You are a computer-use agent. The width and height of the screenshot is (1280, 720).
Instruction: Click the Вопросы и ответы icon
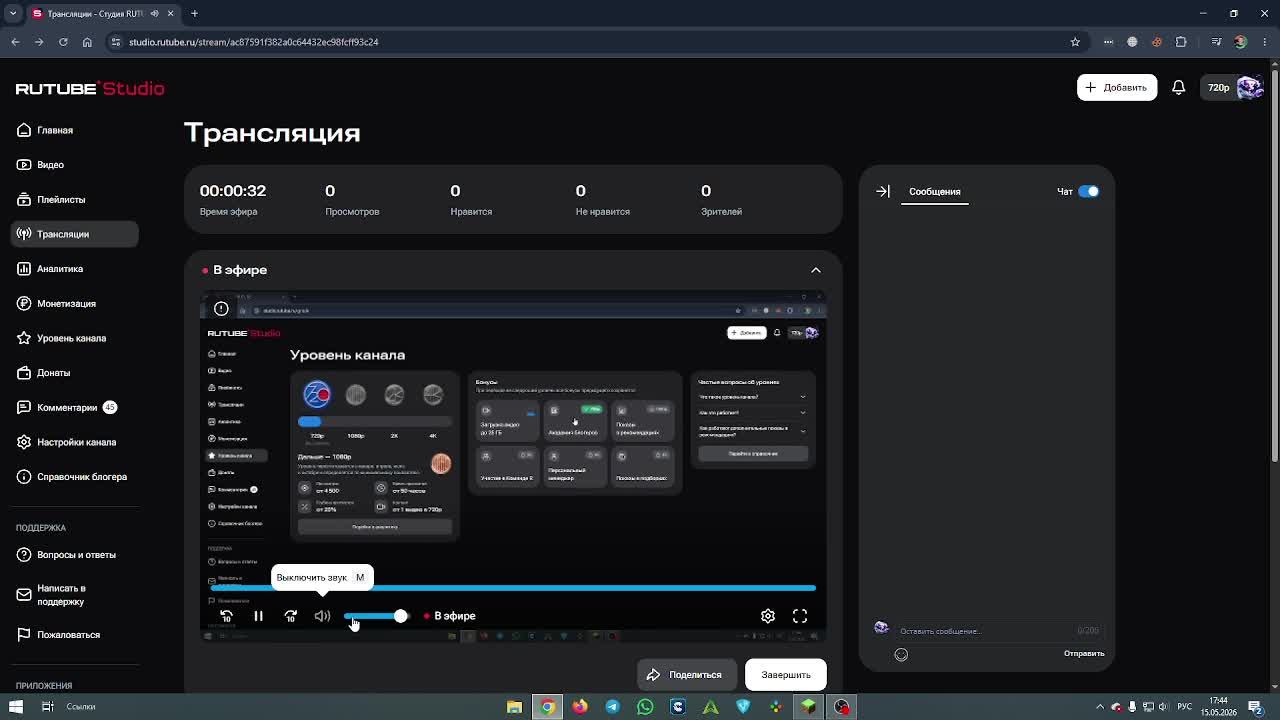coord(24,555)
